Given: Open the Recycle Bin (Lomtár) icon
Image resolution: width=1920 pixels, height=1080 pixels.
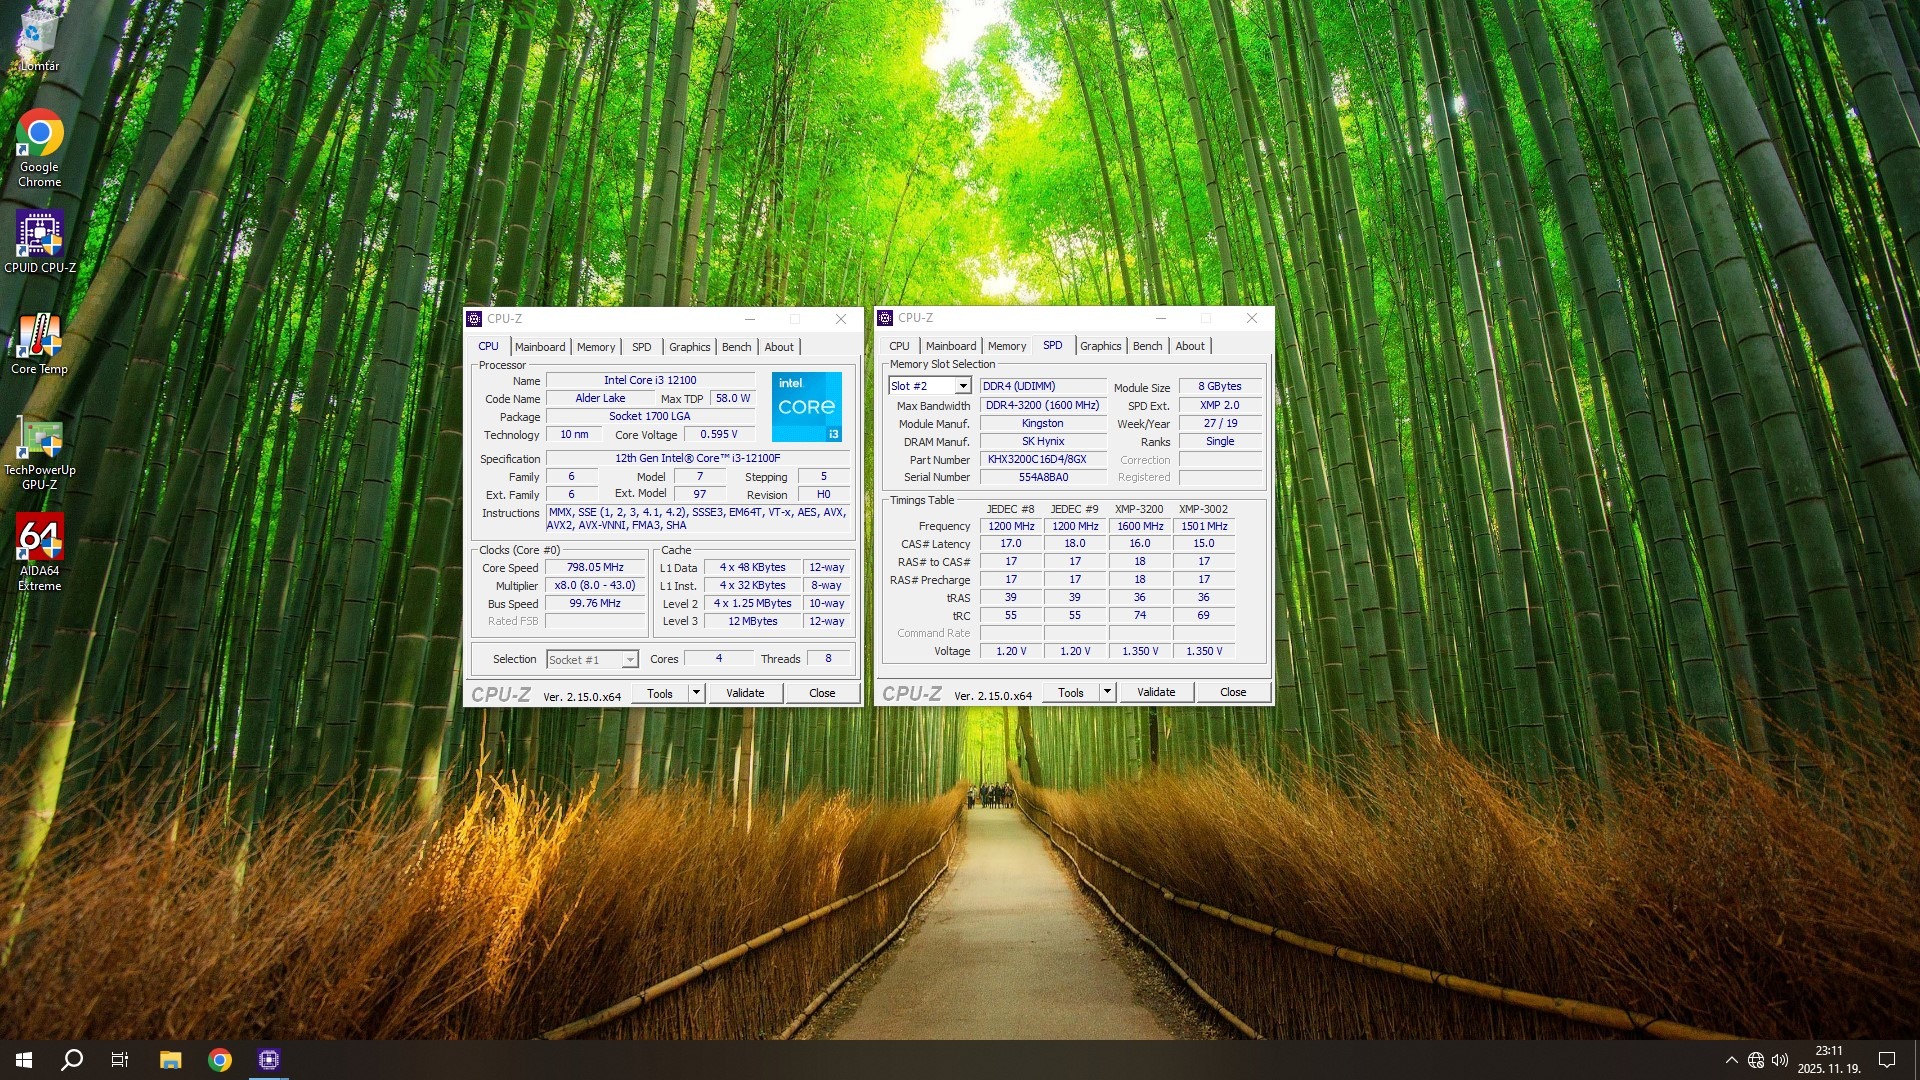Looking at the screenshot, I should point(39,33).
